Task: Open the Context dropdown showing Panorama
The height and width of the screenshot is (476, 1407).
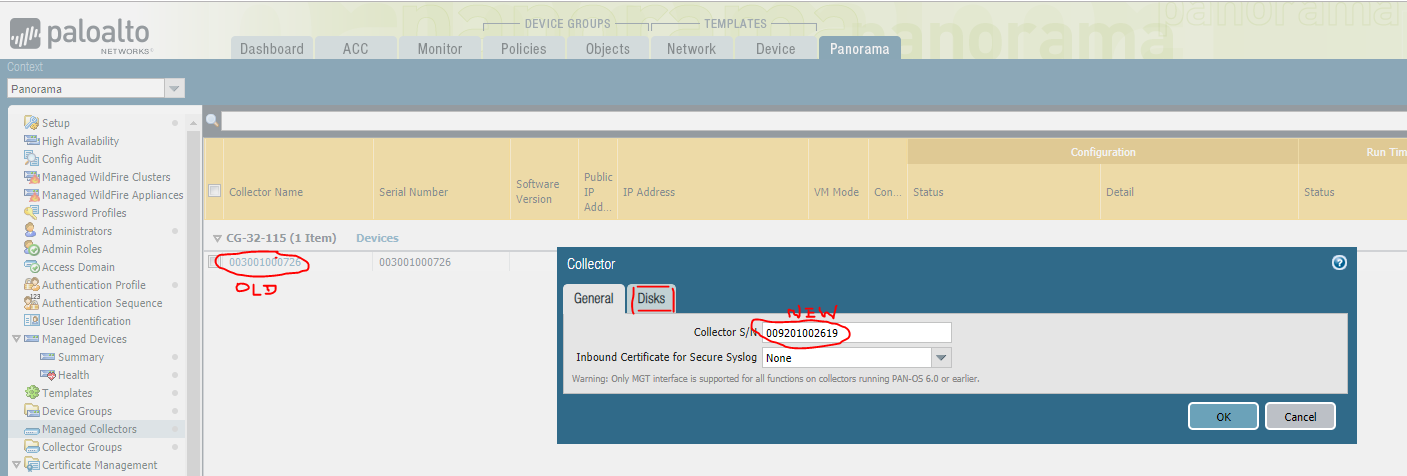Action: pyautogui.click(x=175, y=89)
